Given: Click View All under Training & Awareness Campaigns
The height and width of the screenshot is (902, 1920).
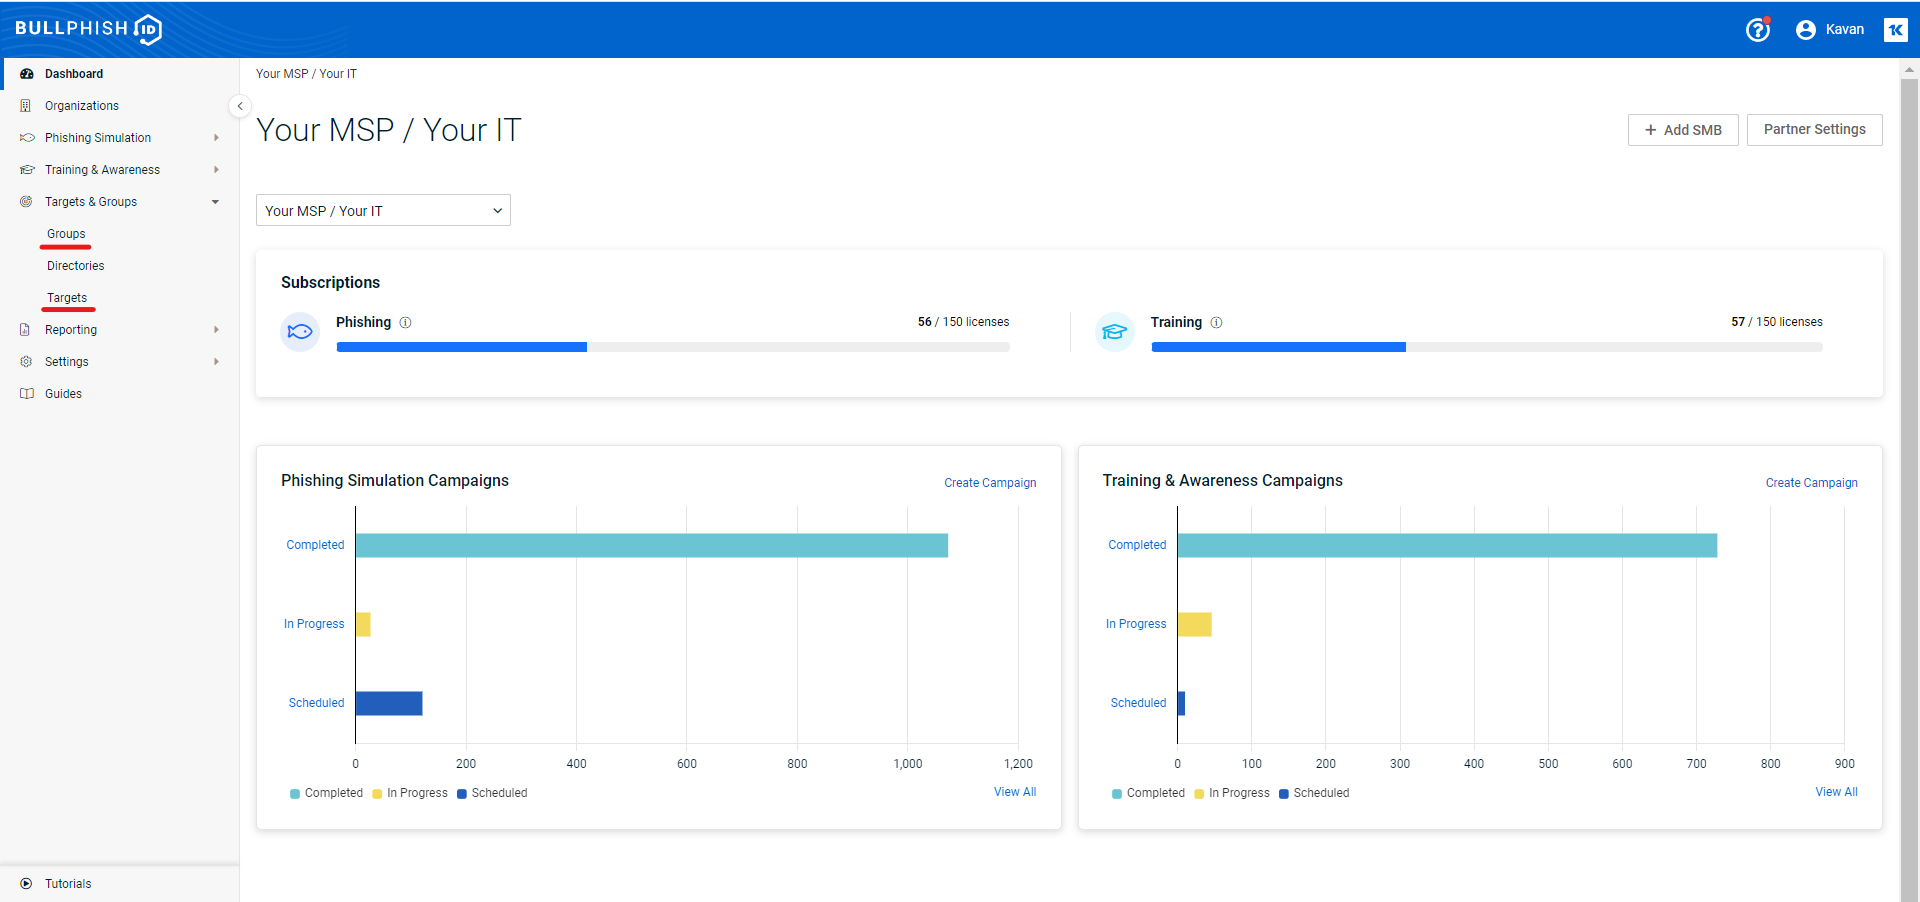Looking at the screenshot, I should 1837,792.
